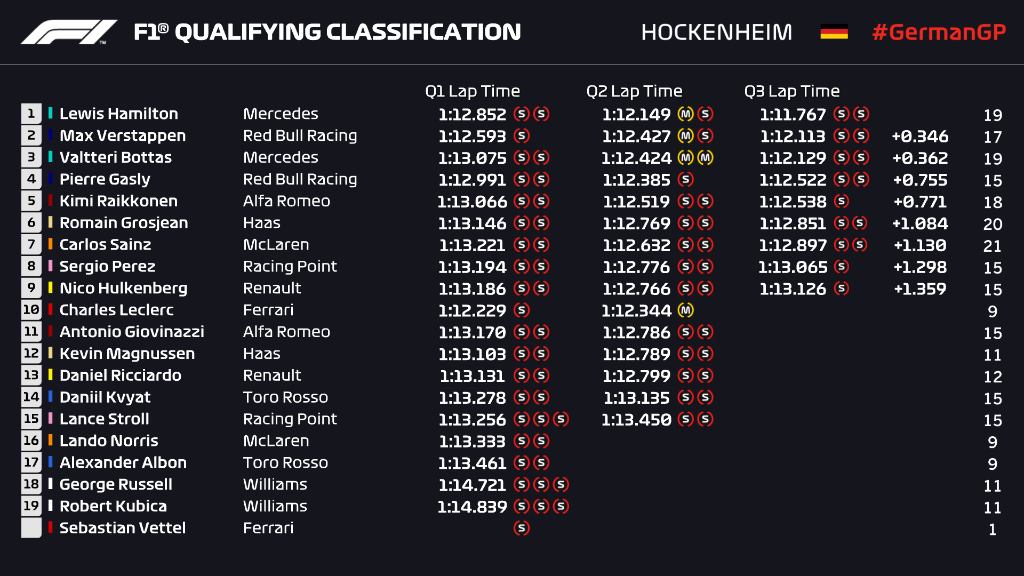Click Vettel's red Ferrari color bar
Image resolution: width=1024 pixels, height=576 pixels.
tap(50, 528)
